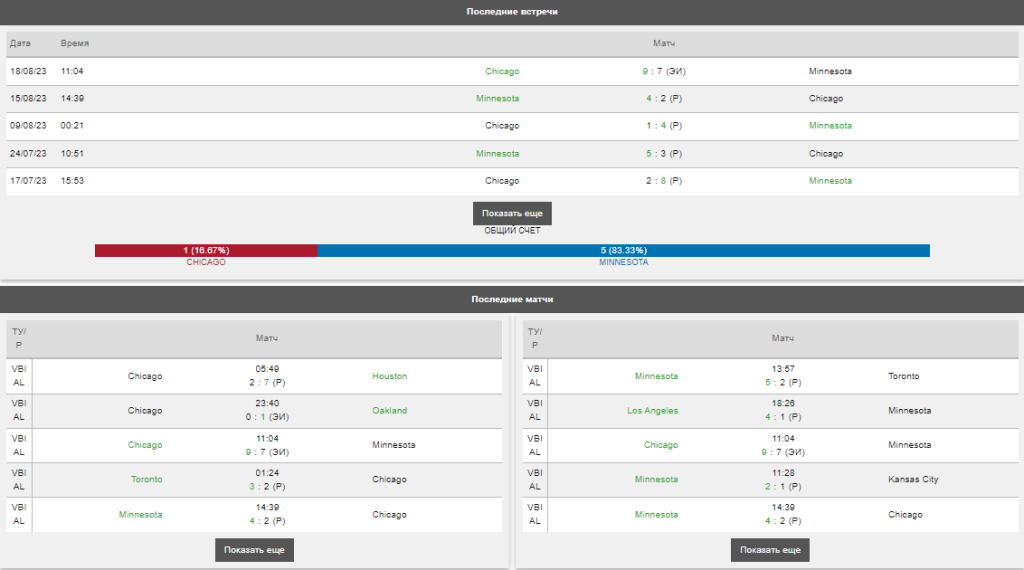Open the Oakland team link
The width and height of the screenshot is (1024, 570).
coord(389,411)
